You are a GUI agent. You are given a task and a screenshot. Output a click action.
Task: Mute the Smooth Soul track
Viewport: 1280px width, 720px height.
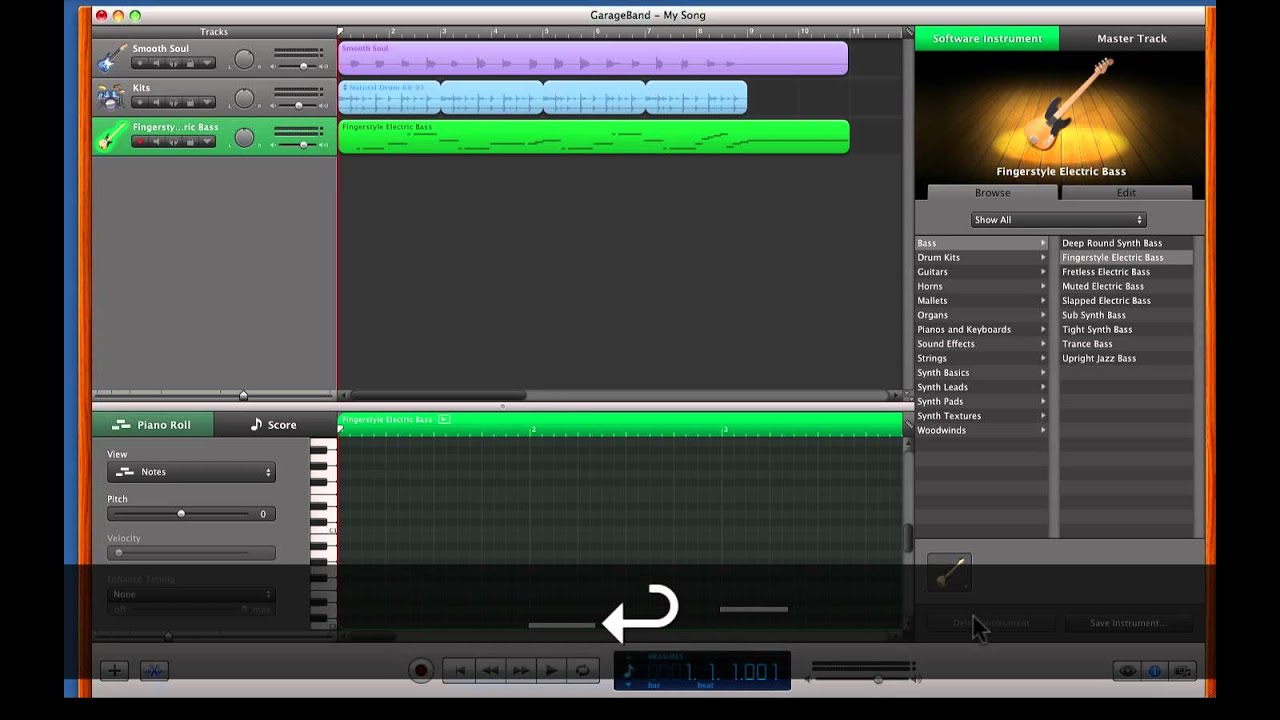point(156,63)
